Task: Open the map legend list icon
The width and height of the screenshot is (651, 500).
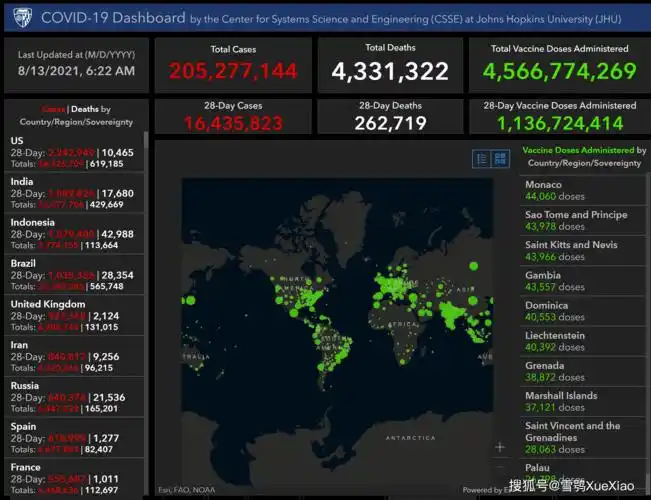Action: click(x=481, y=159)
